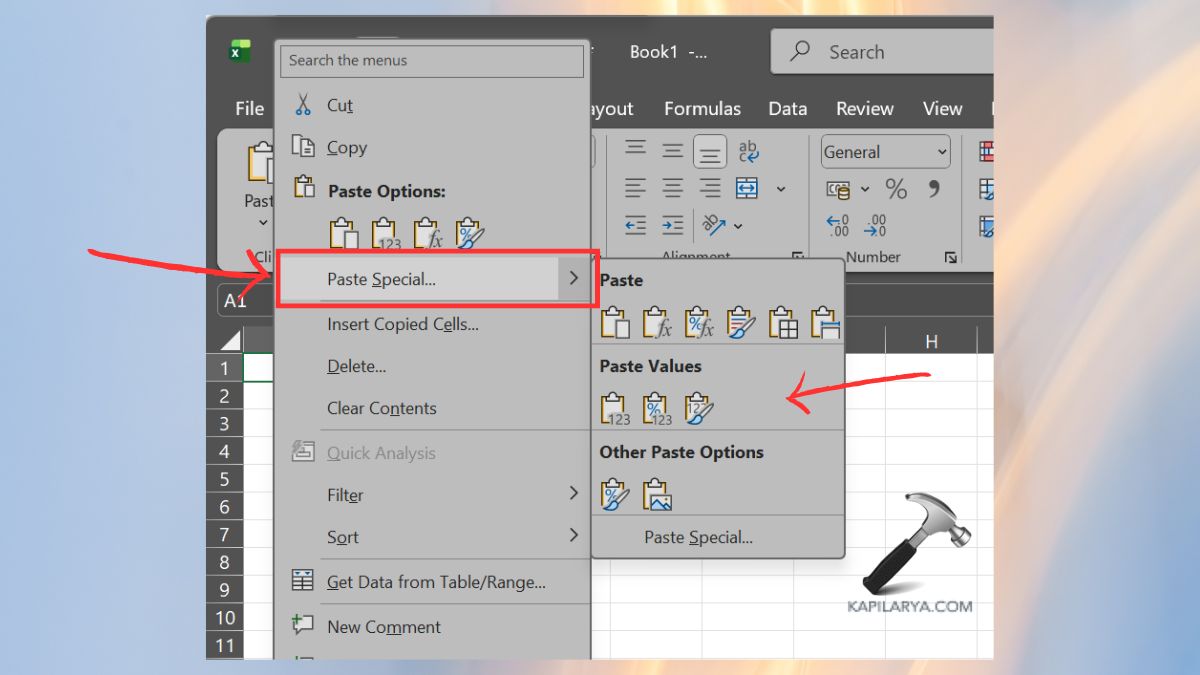Click Paste Formulas icon in submenu
The height and width of the screenshot is (675, 1200).
656,323
